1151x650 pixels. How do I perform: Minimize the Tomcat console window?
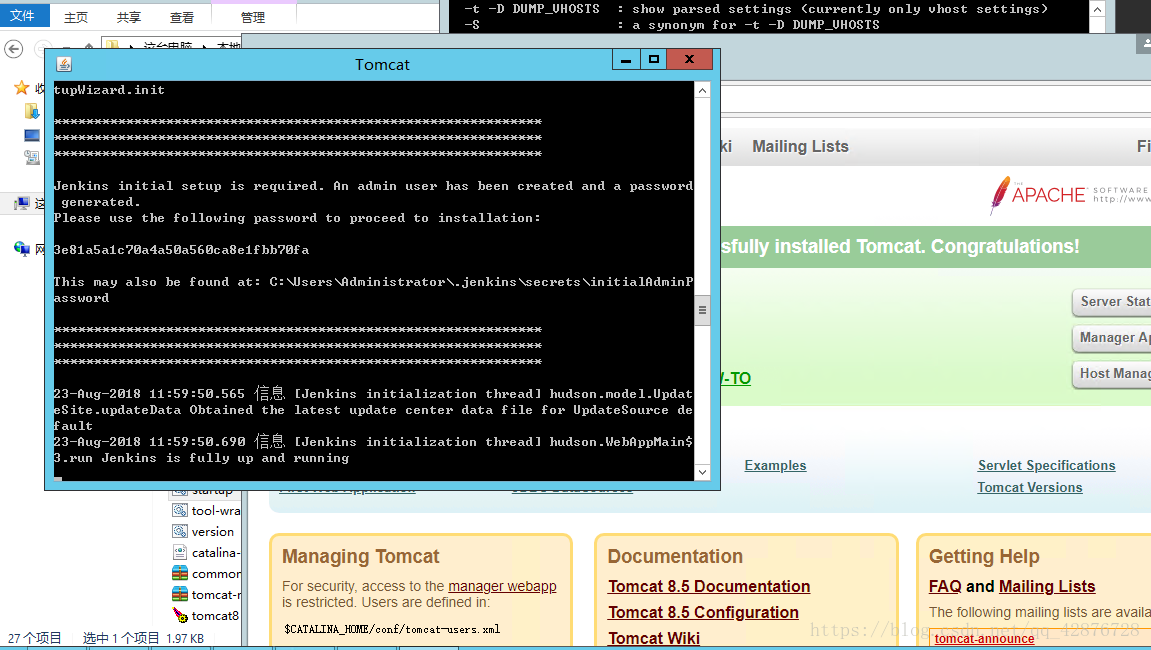pyautogui.click(x=626, y=59)
